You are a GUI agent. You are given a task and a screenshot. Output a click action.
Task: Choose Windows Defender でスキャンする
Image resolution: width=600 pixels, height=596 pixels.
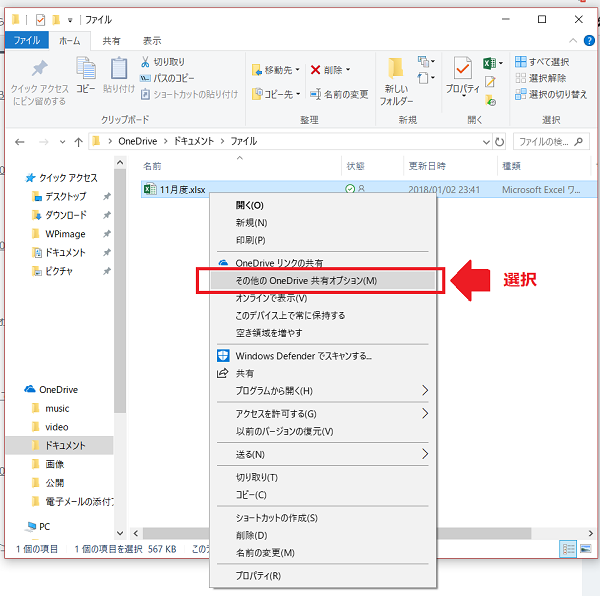pos(323,356)
